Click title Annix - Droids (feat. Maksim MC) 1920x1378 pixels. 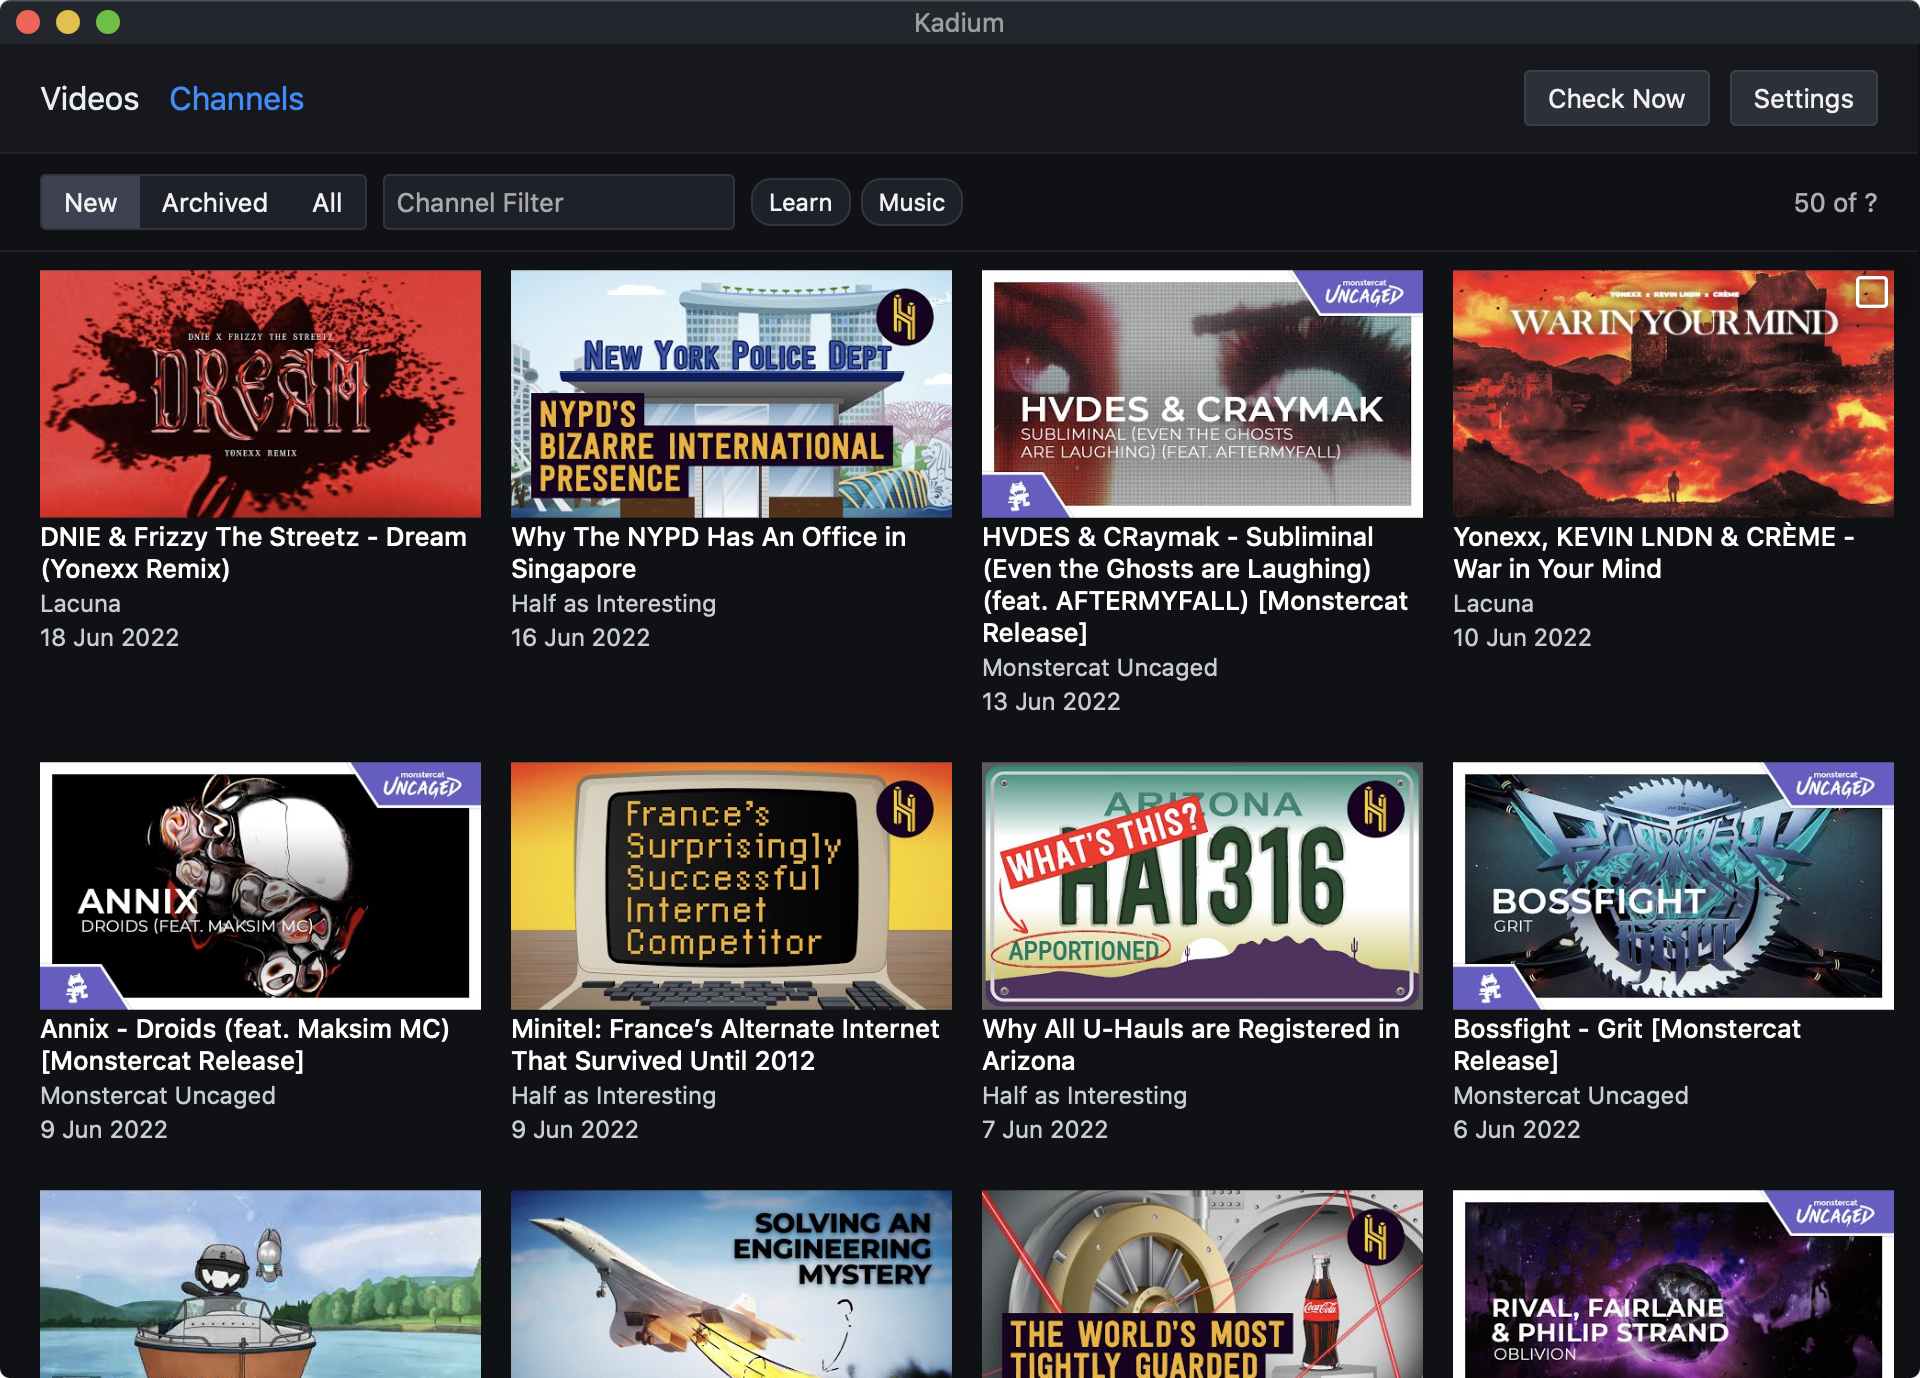tap(245, 1044)
